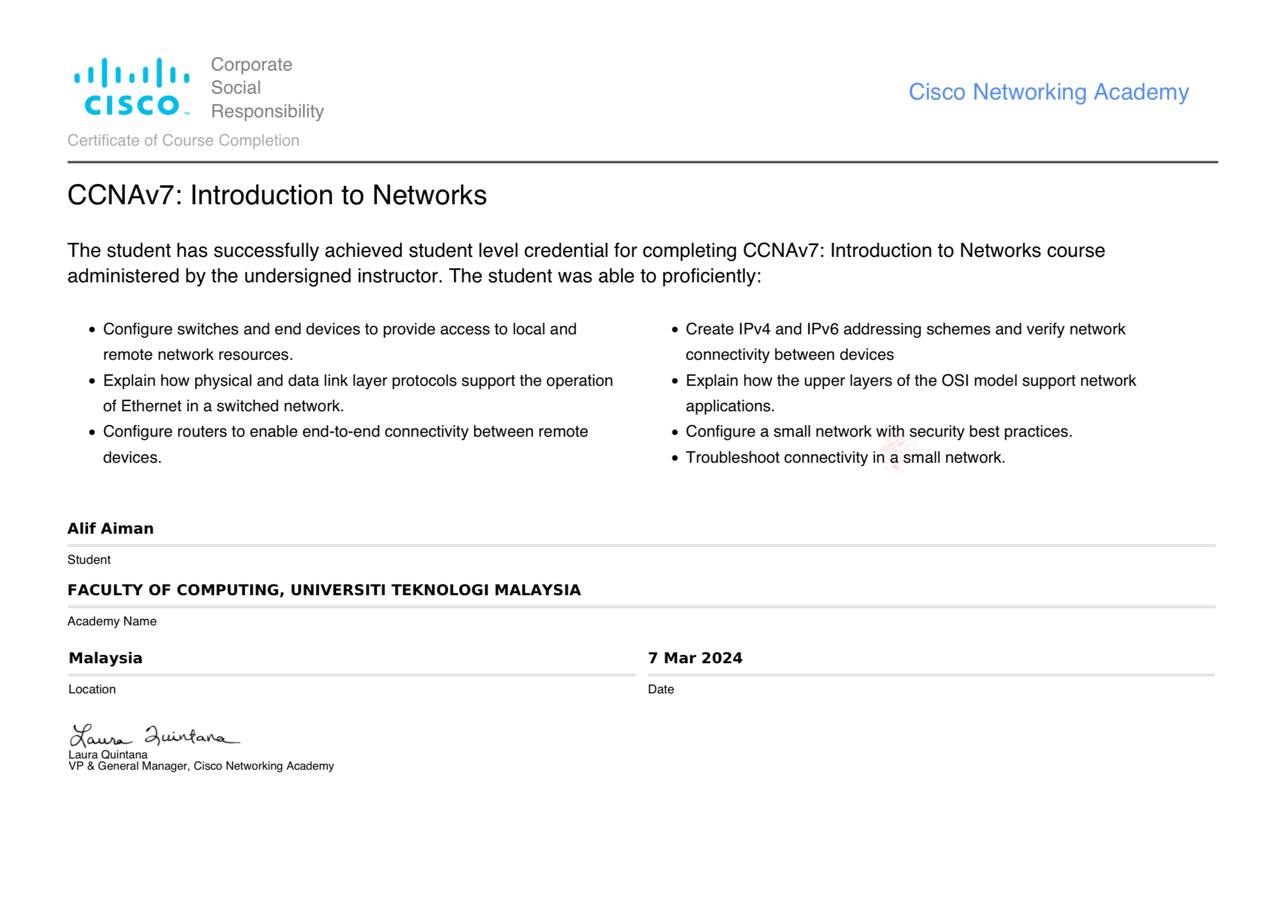This screenshot has width=1280, height=906.
Task: Click the Cisco Networking Academy heading
Action: coord(1048,92)
